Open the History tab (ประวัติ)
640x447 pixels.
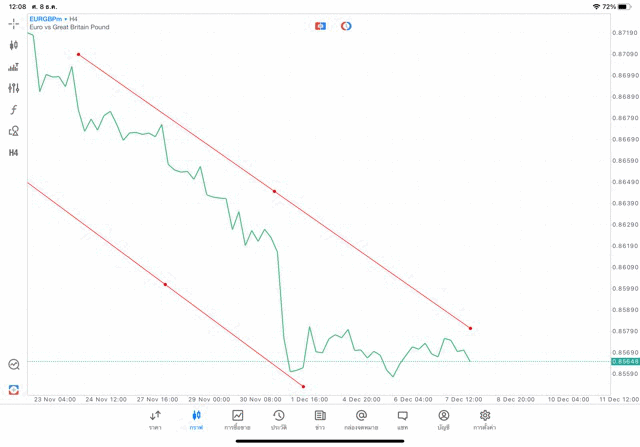(279, 419)
